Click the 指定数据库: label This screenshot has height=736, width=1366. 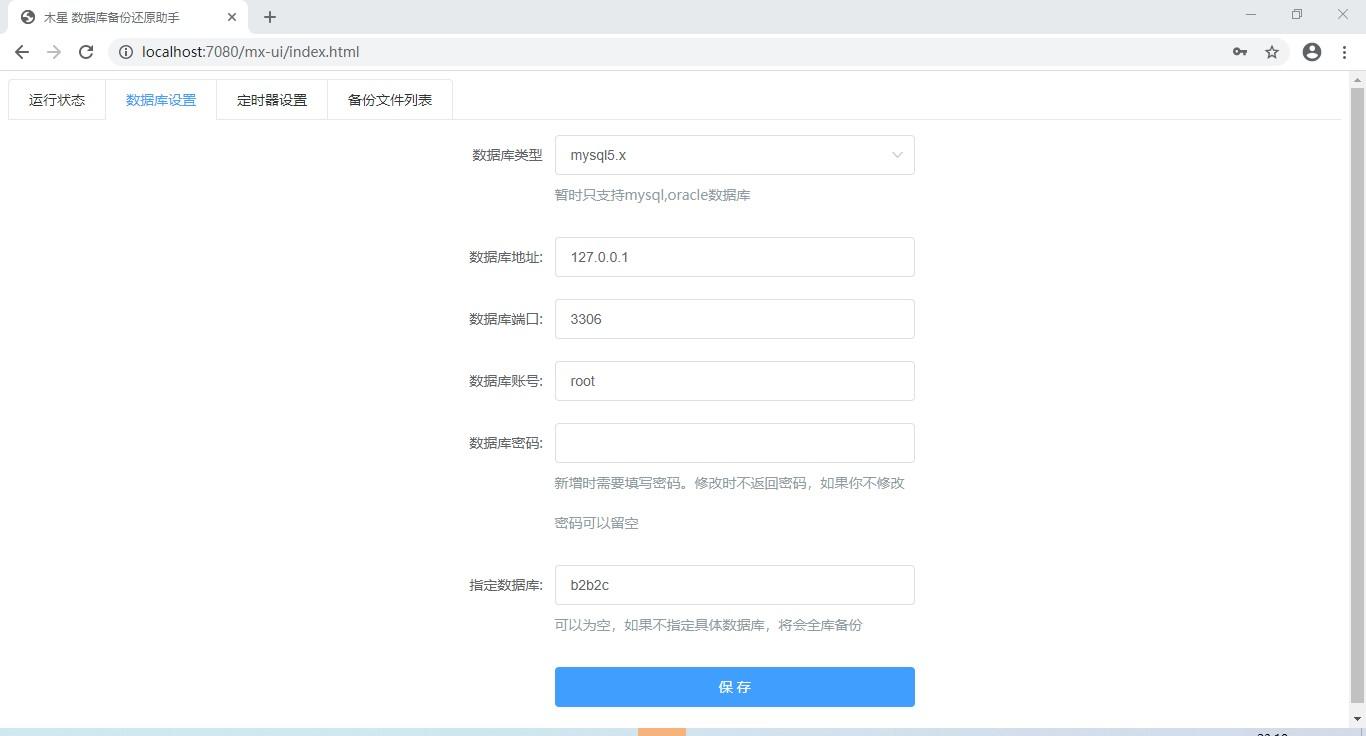point(506,585)
